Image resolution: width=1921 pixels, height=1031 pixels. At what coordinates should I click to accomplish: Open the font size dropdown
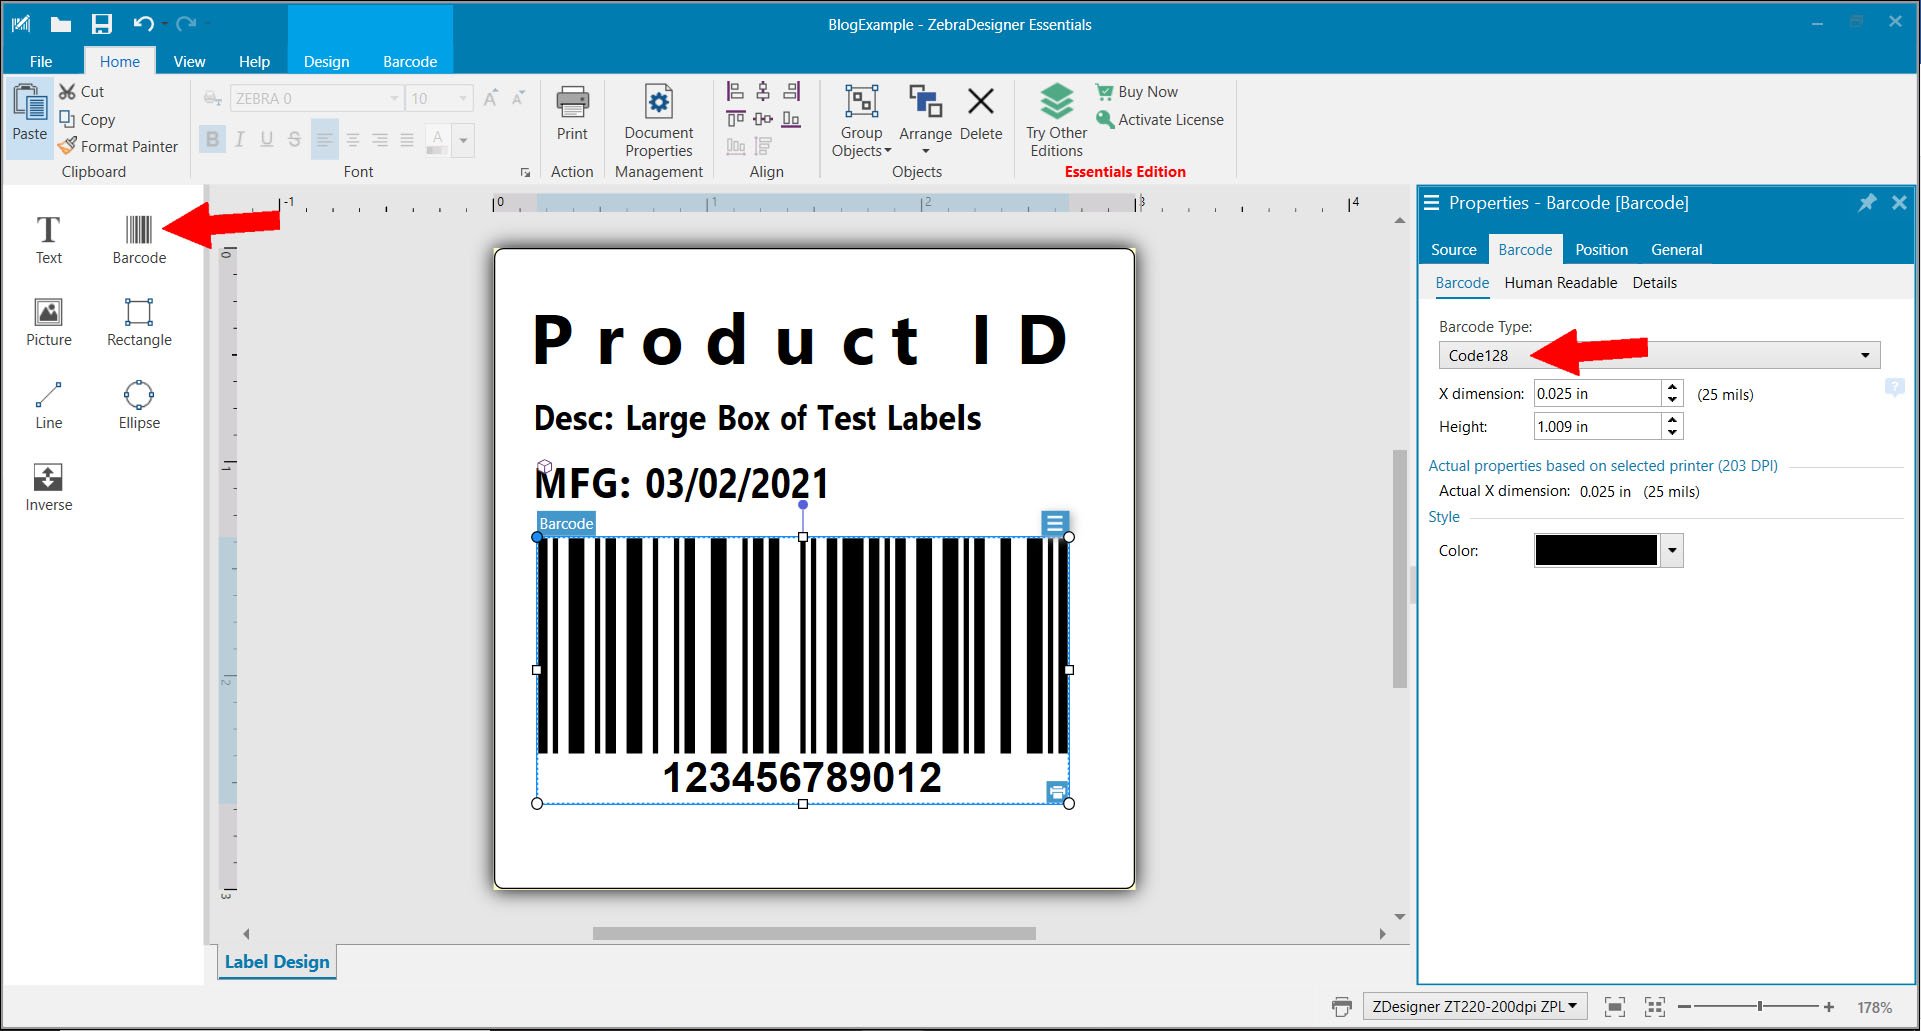click(462, 98)
